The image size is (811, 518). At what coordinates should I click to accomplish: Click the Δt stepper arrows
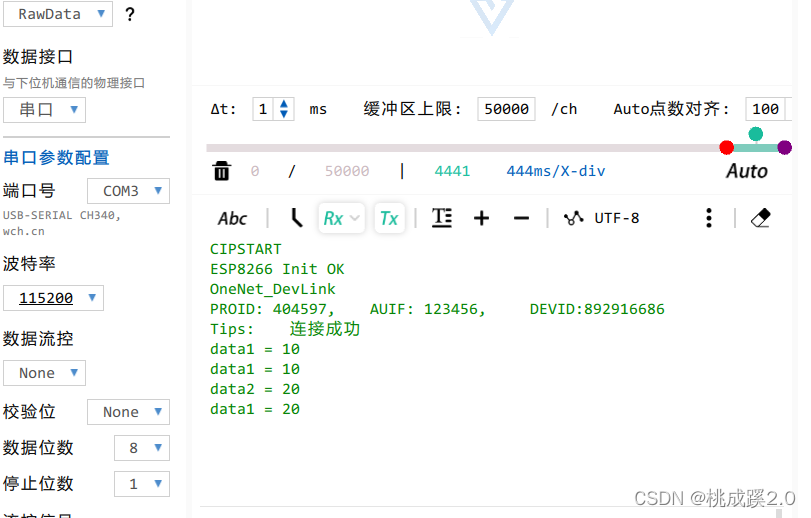pos(284,109)
